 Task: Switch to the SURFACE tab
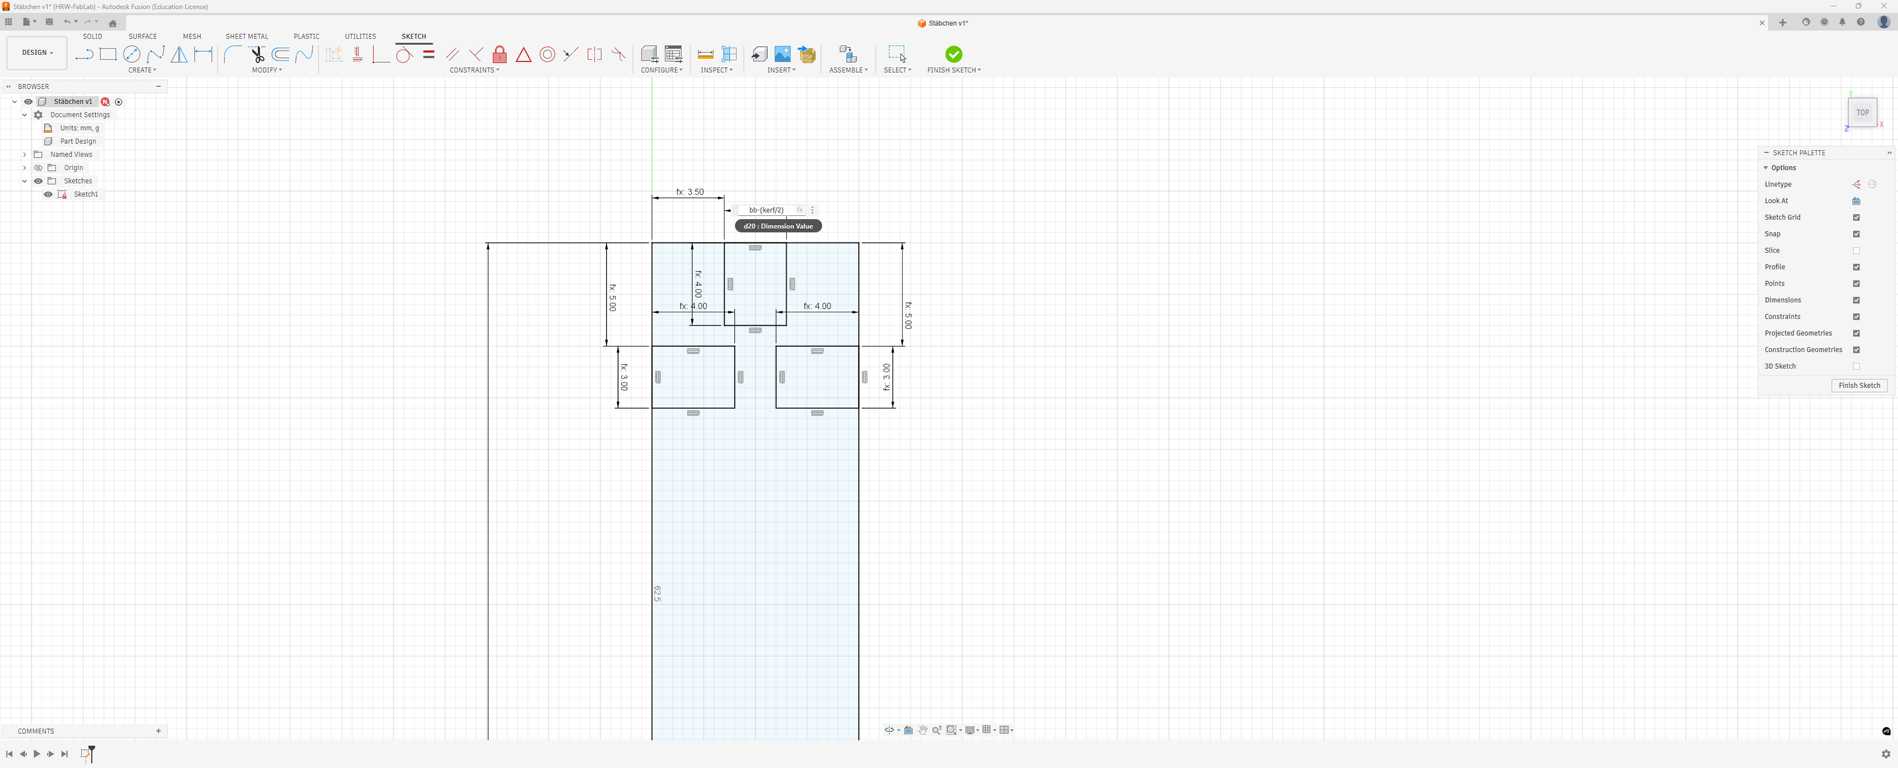tap(143, 36)
